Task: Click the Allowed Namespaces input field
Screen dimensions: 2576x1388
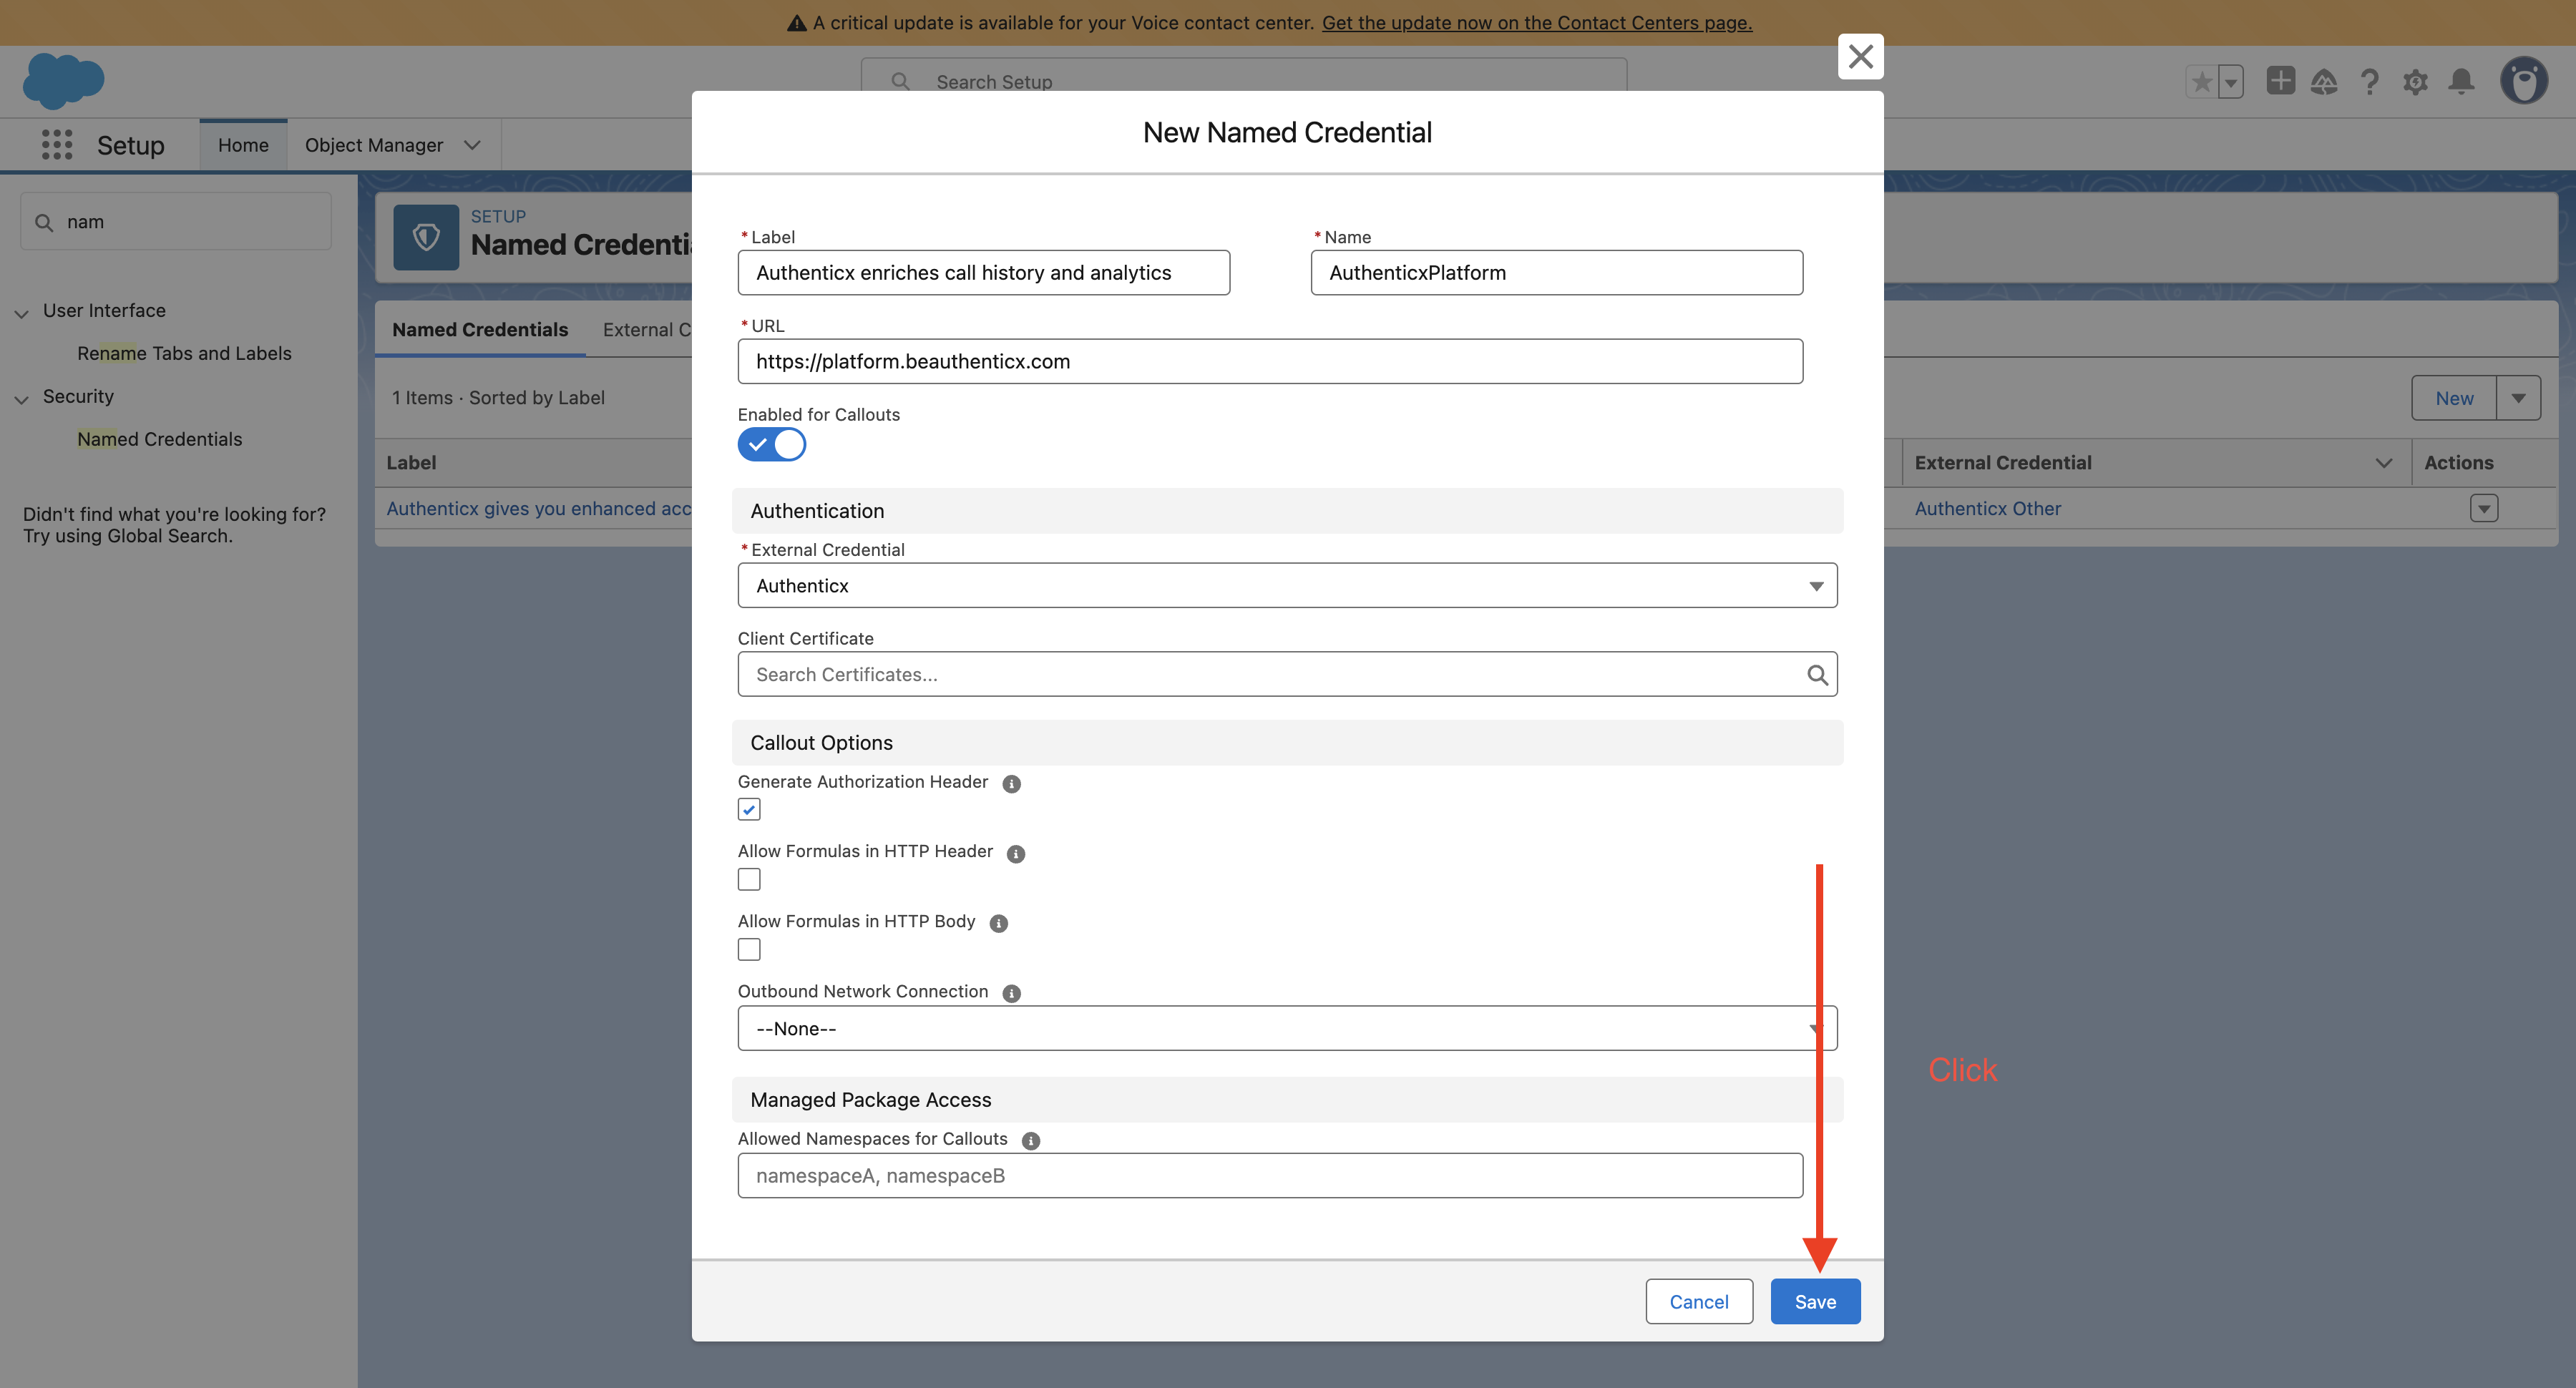Action: pyautogui.click(x=1270, y=1175)
